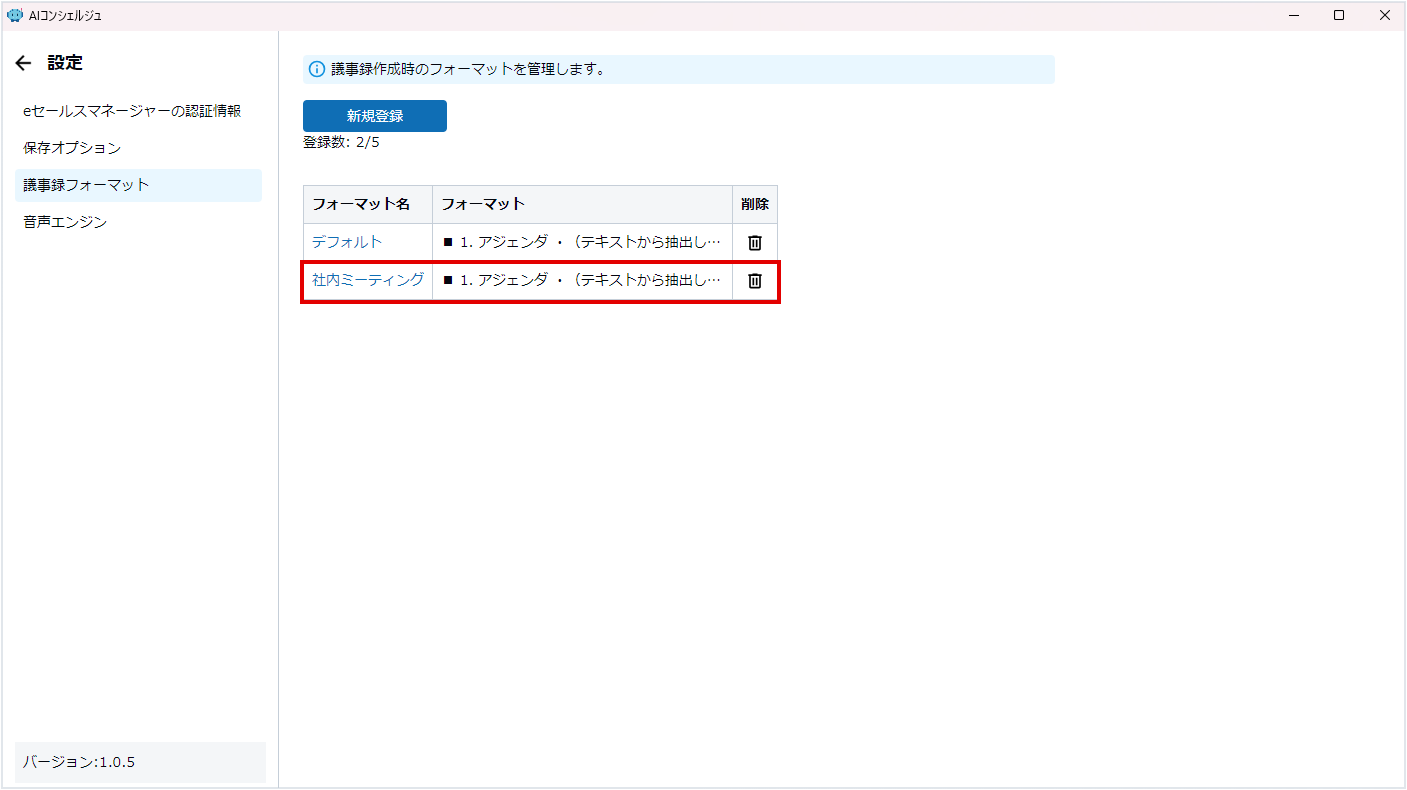The width and height of the screenshot is (1407, 790).
Task: Open the 社内ミーティング format name link
Action: (x=368, y=280)
